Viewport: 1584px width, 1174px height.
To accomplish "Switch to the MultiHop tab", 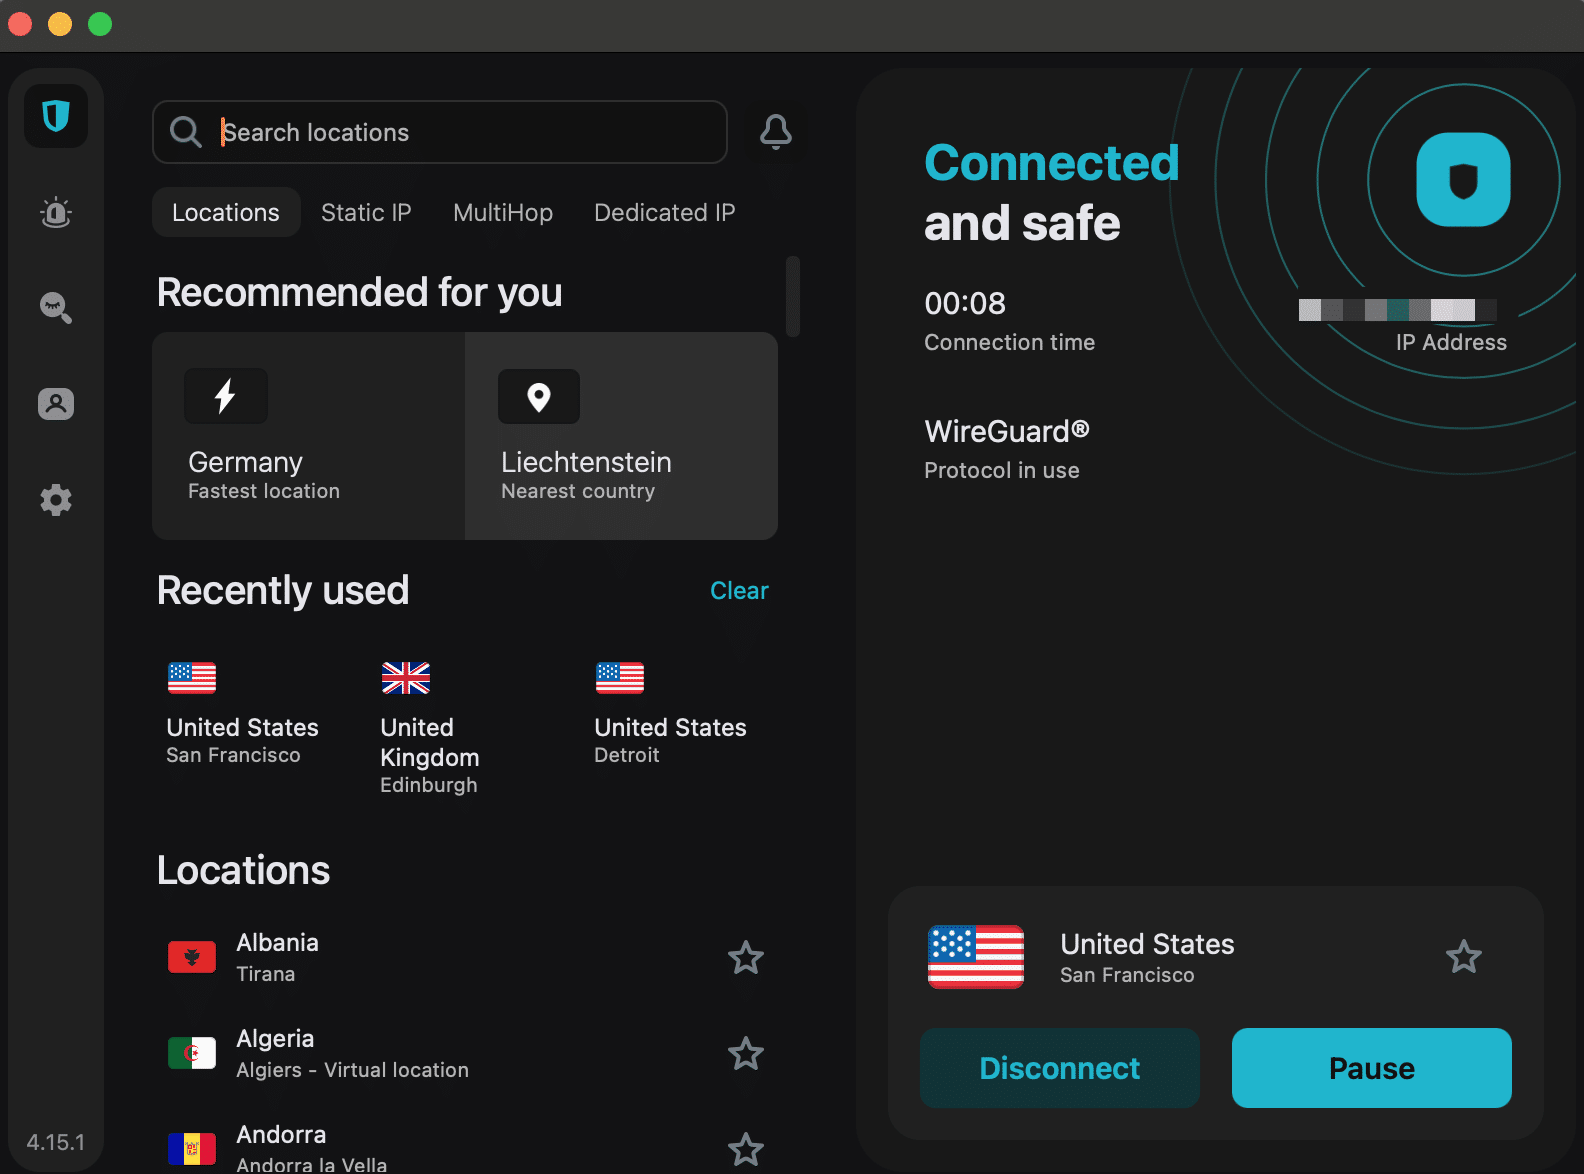I will pyautogui.click(x=503, y=212).
